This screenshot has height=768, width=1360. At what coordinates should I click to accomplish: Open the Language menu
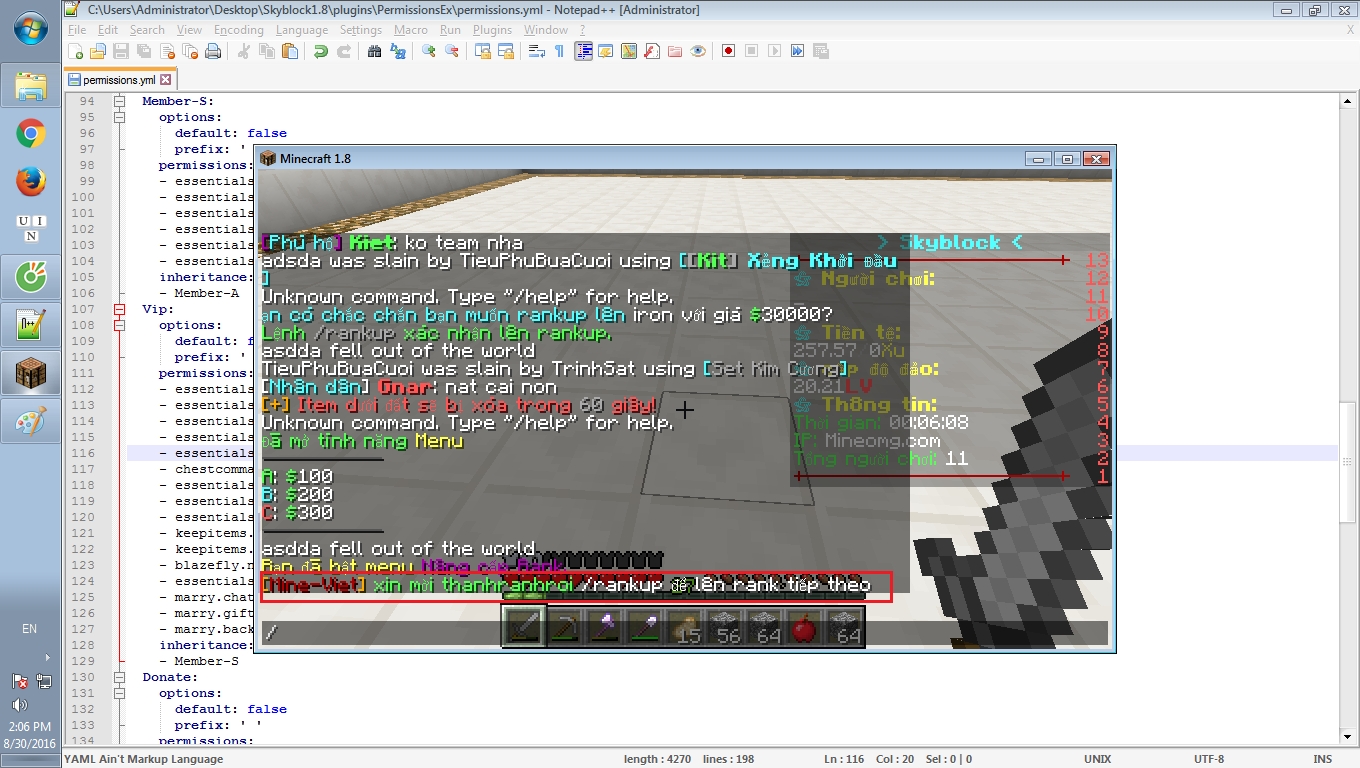302,30
